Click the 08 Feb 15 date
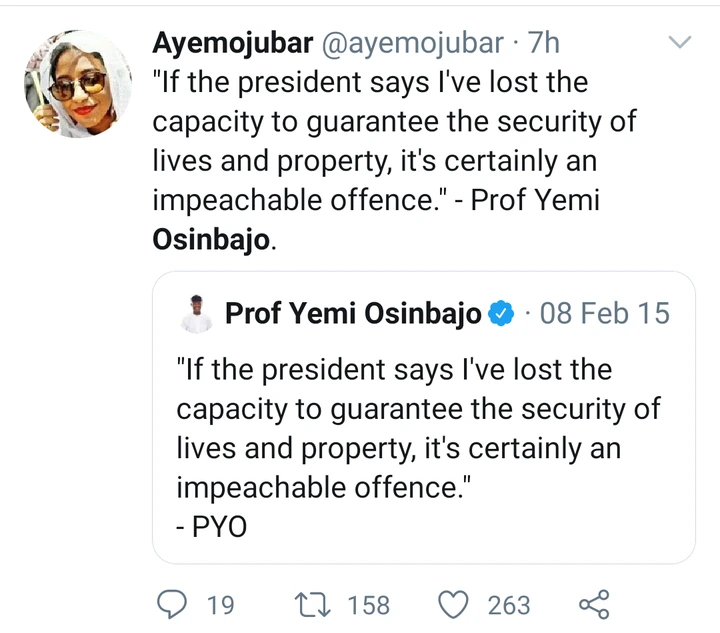This screenshot has width=720, height=633. coord(604,314)
